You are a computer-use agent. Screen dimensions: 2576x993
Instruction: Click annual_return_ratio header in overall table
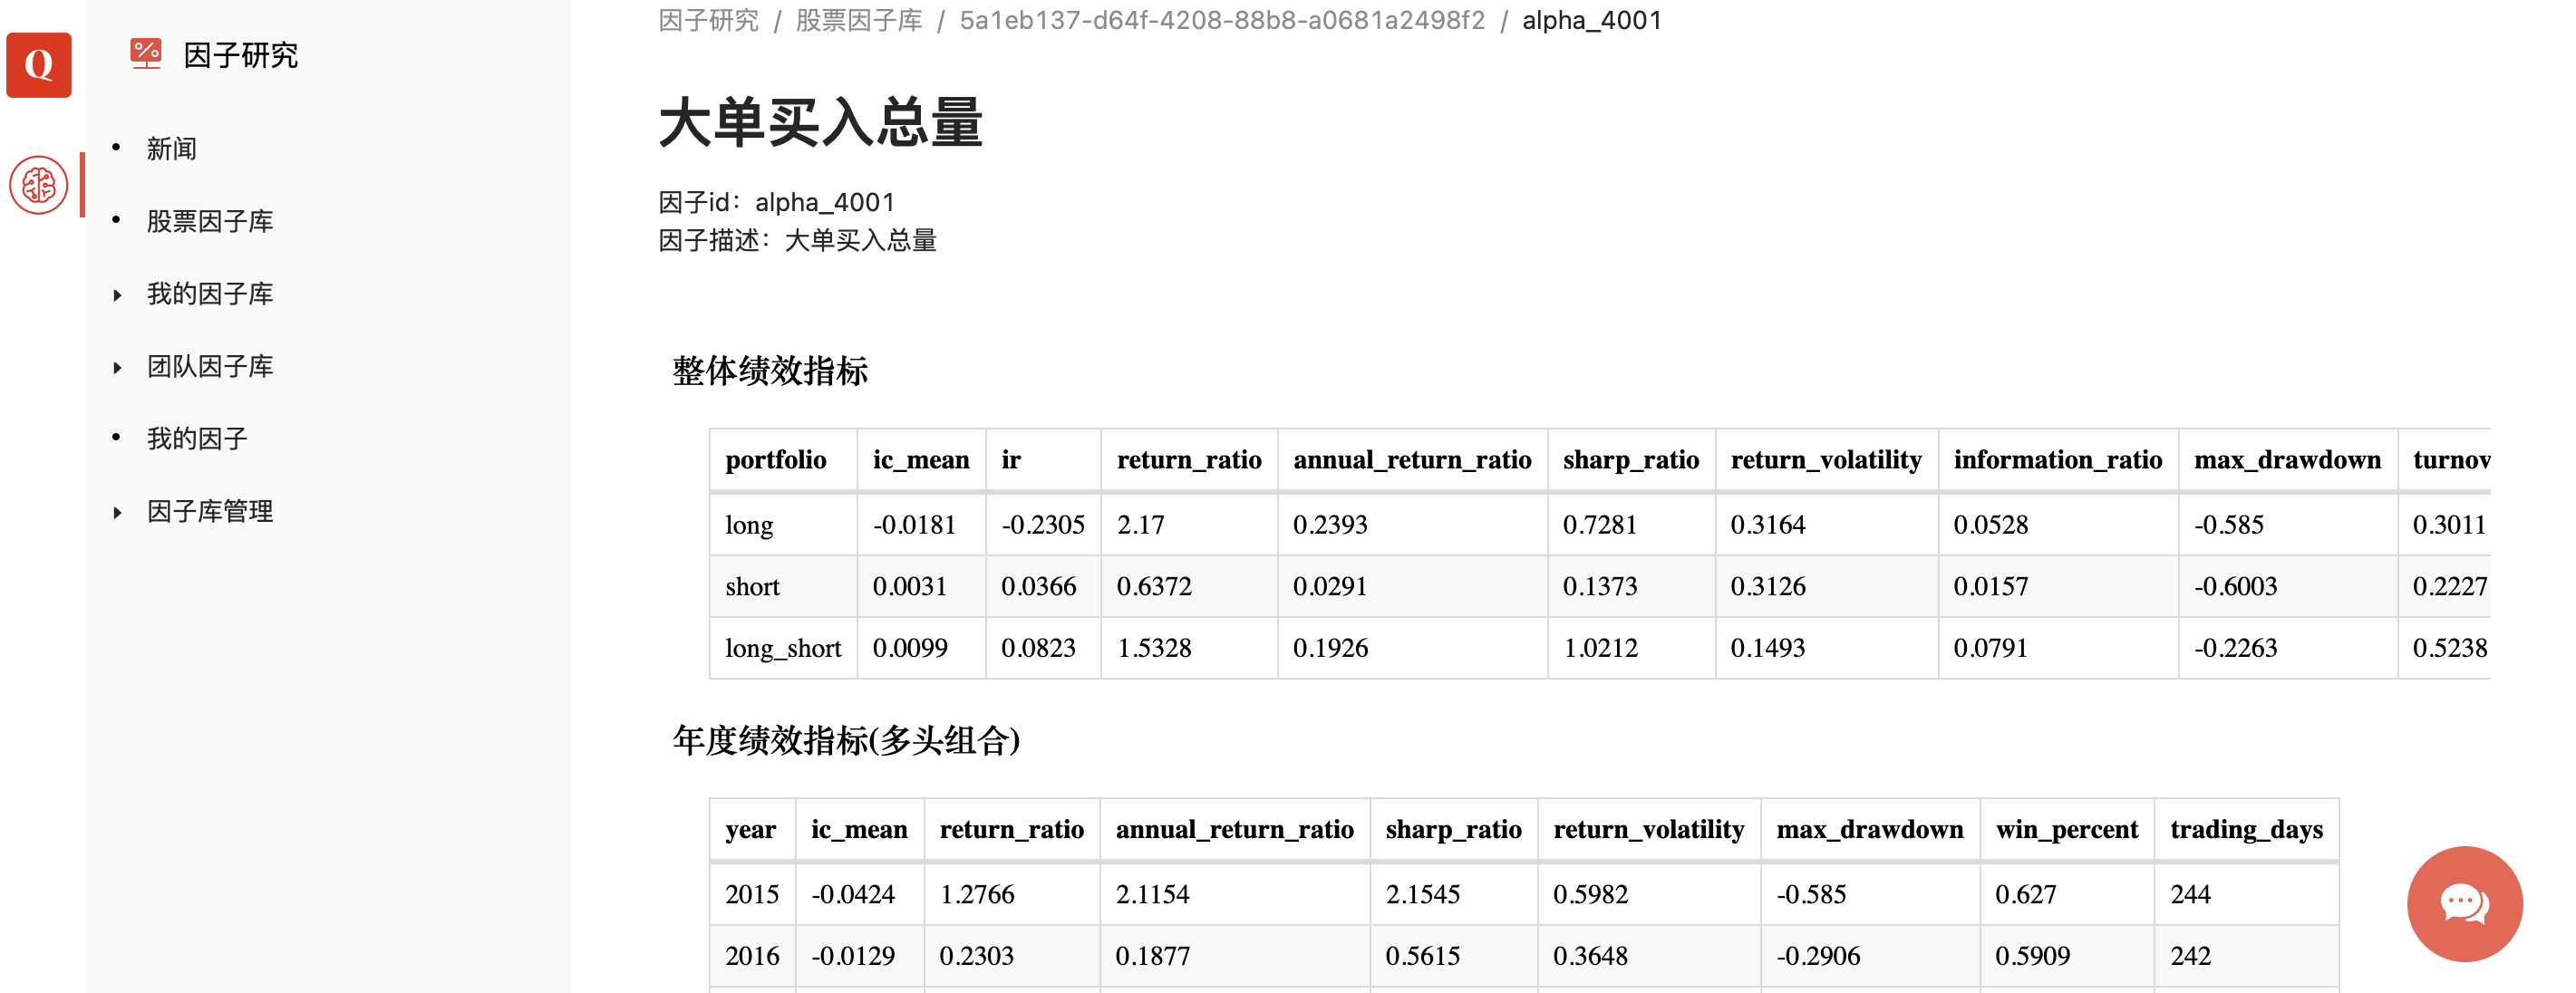point(1412,460)
